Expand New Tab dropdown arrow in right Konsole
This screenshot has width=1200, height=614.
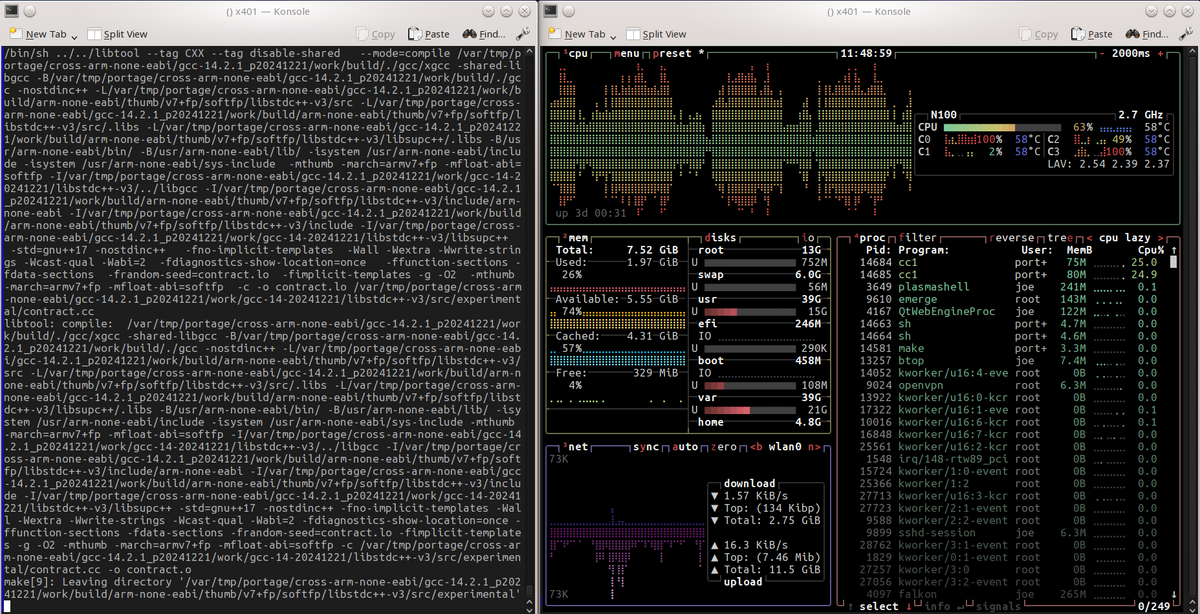[615, 35]
